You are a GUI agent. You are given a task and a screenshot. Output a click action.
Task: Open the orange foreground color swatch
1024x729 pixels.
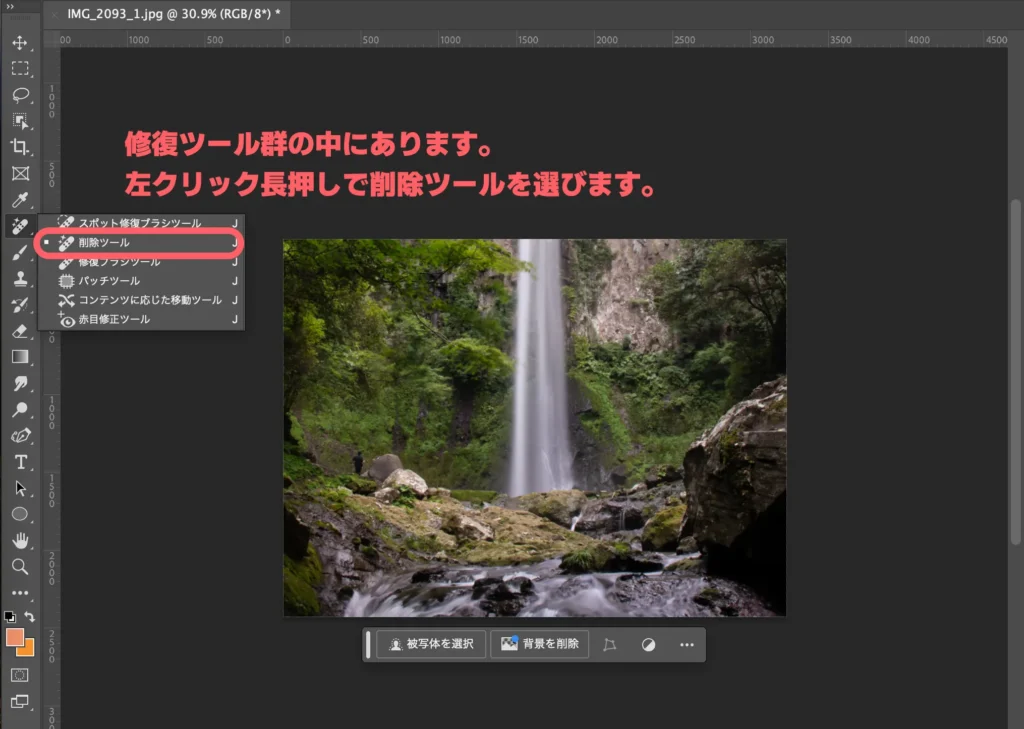[x=14, y=638]
